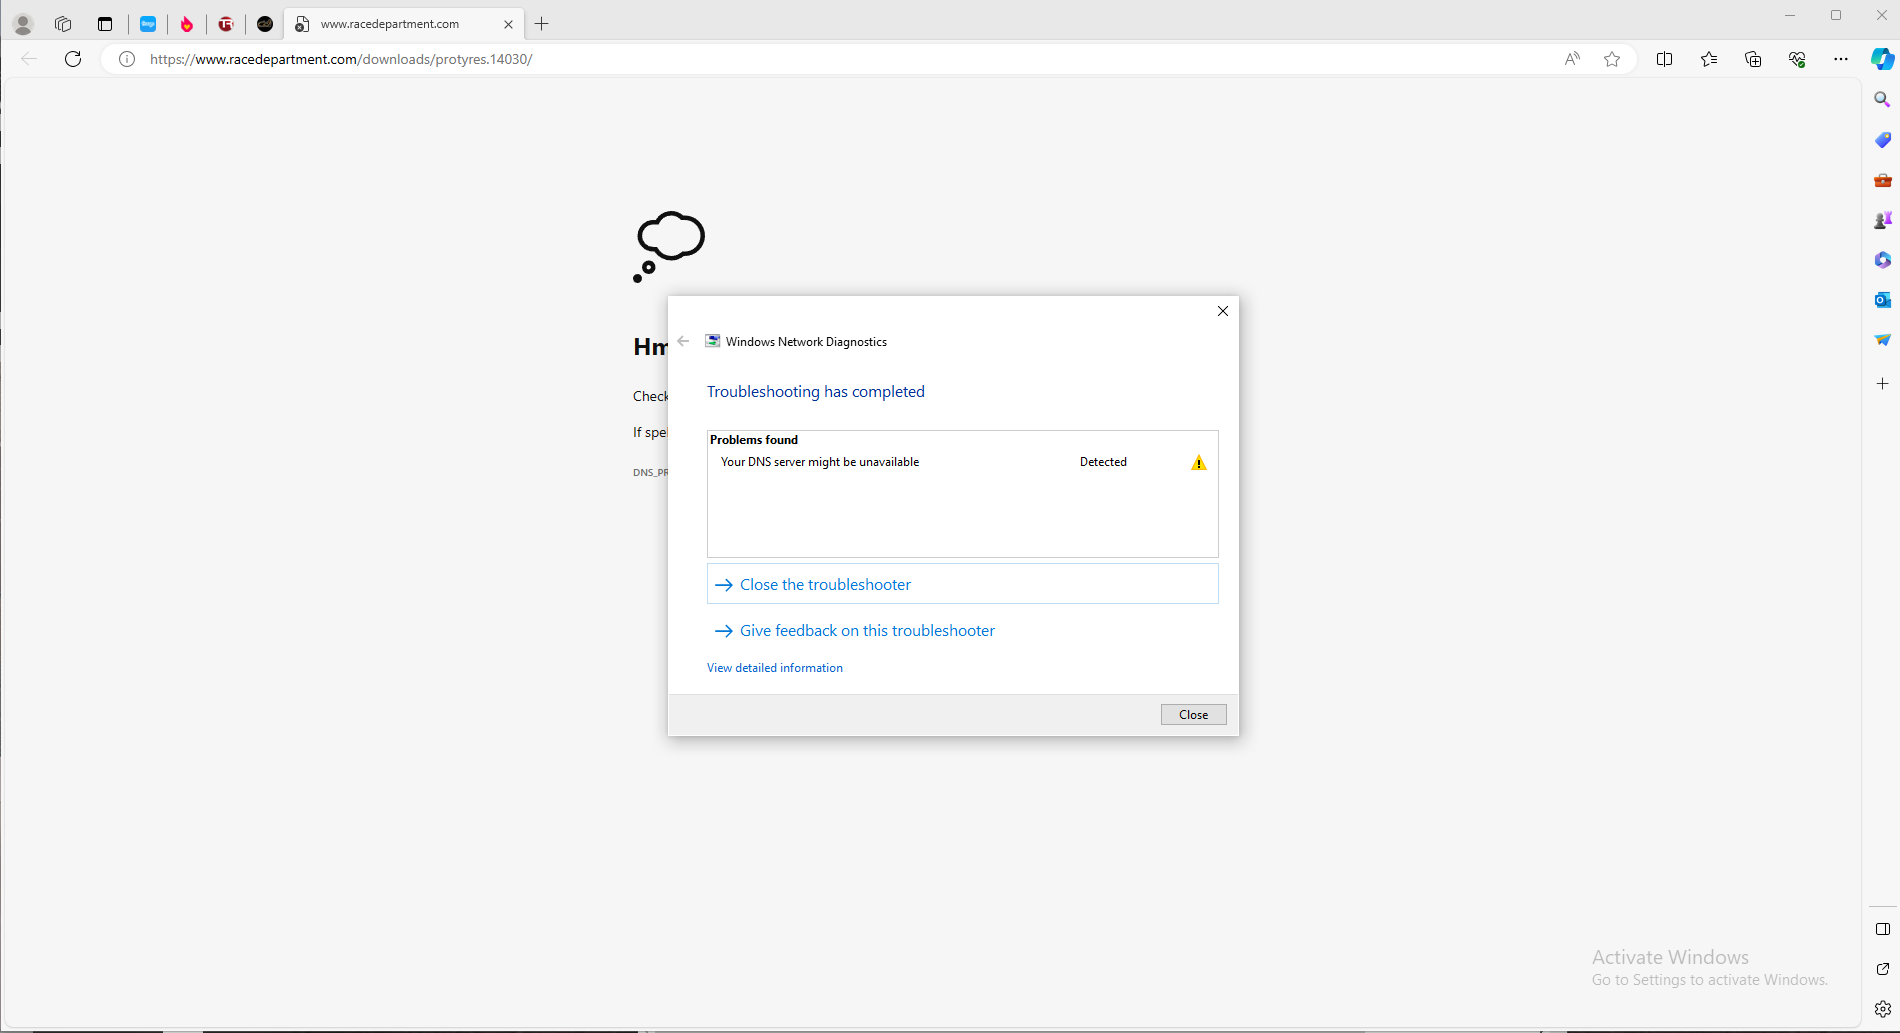Switch to the racedepartment.com tab
1900x1033 pixels.
(390, 24)
